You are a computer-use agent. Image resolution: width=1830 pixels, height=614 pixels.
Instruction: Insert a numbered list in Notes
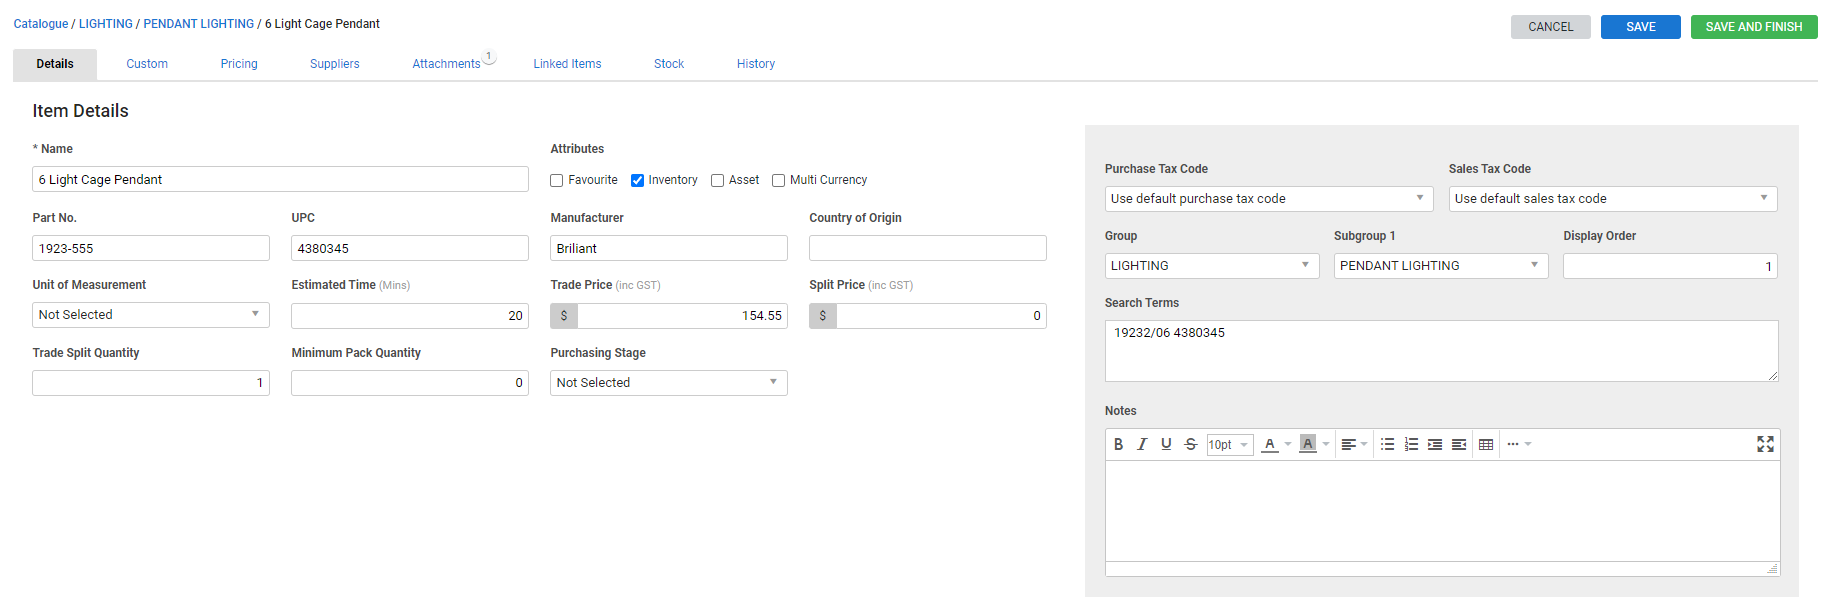1411,444
